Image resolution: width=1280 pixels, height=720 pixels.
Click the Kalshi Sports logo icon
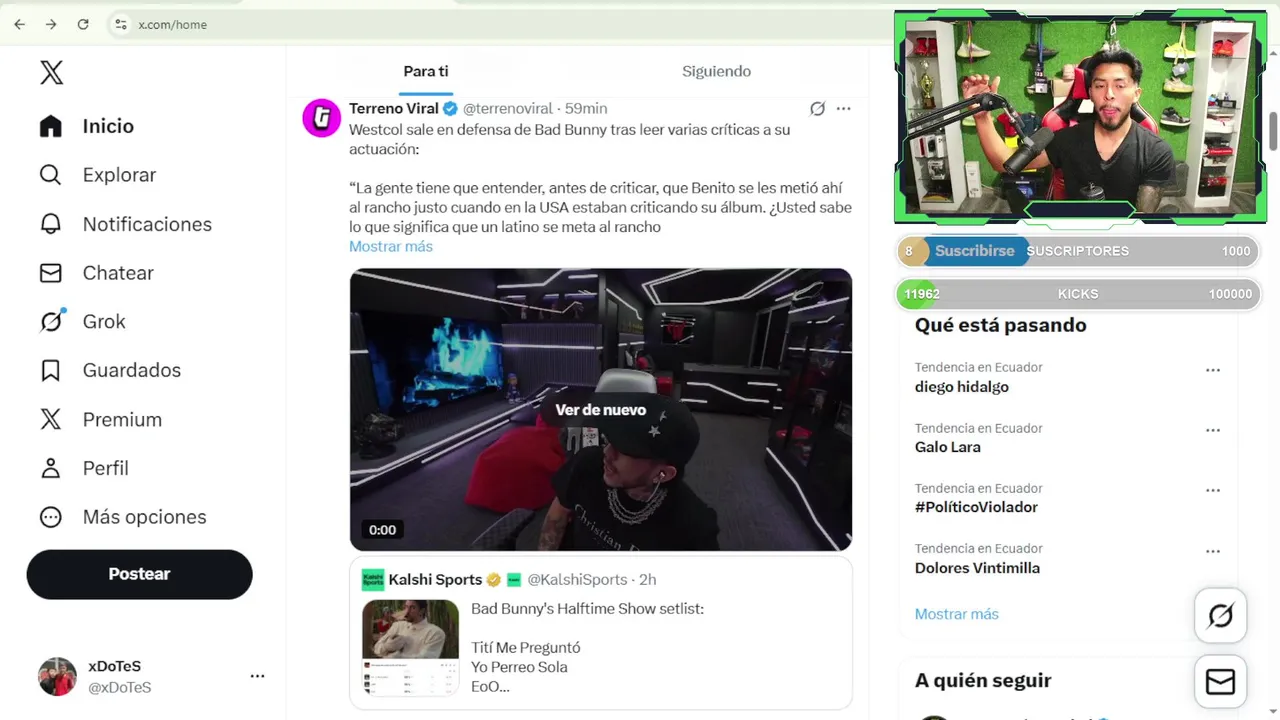(x=373, y=580)
